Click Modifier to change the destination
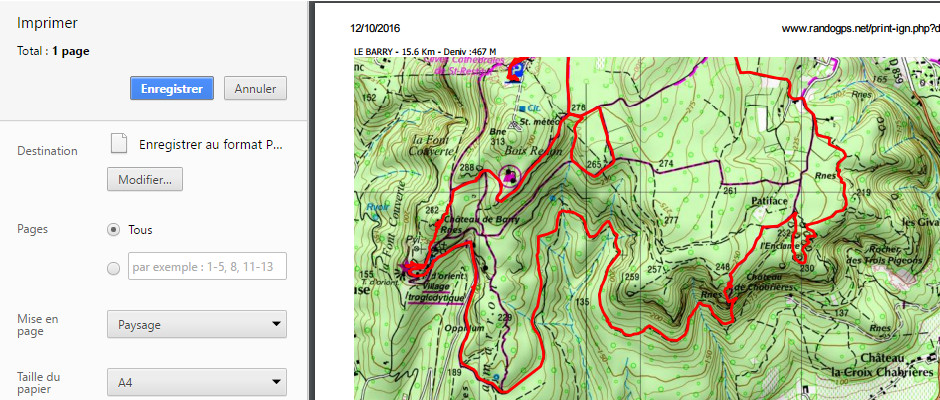 coord(145,180)
